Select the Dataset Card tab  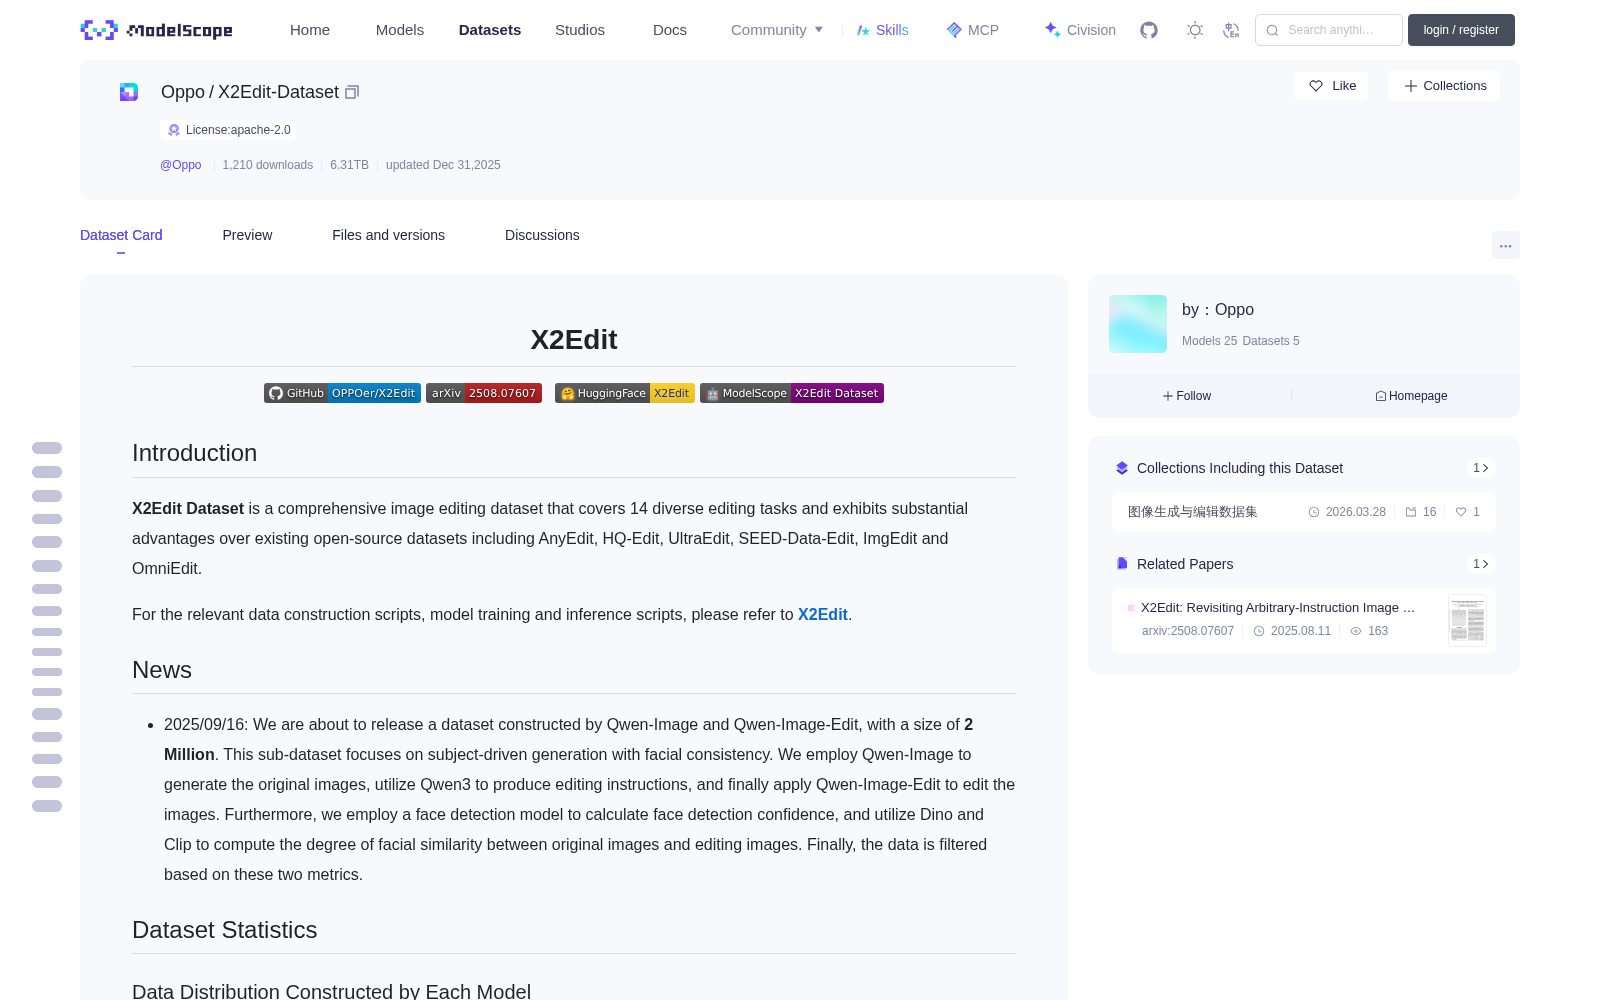pyautogui.click(x=121, y=235)
